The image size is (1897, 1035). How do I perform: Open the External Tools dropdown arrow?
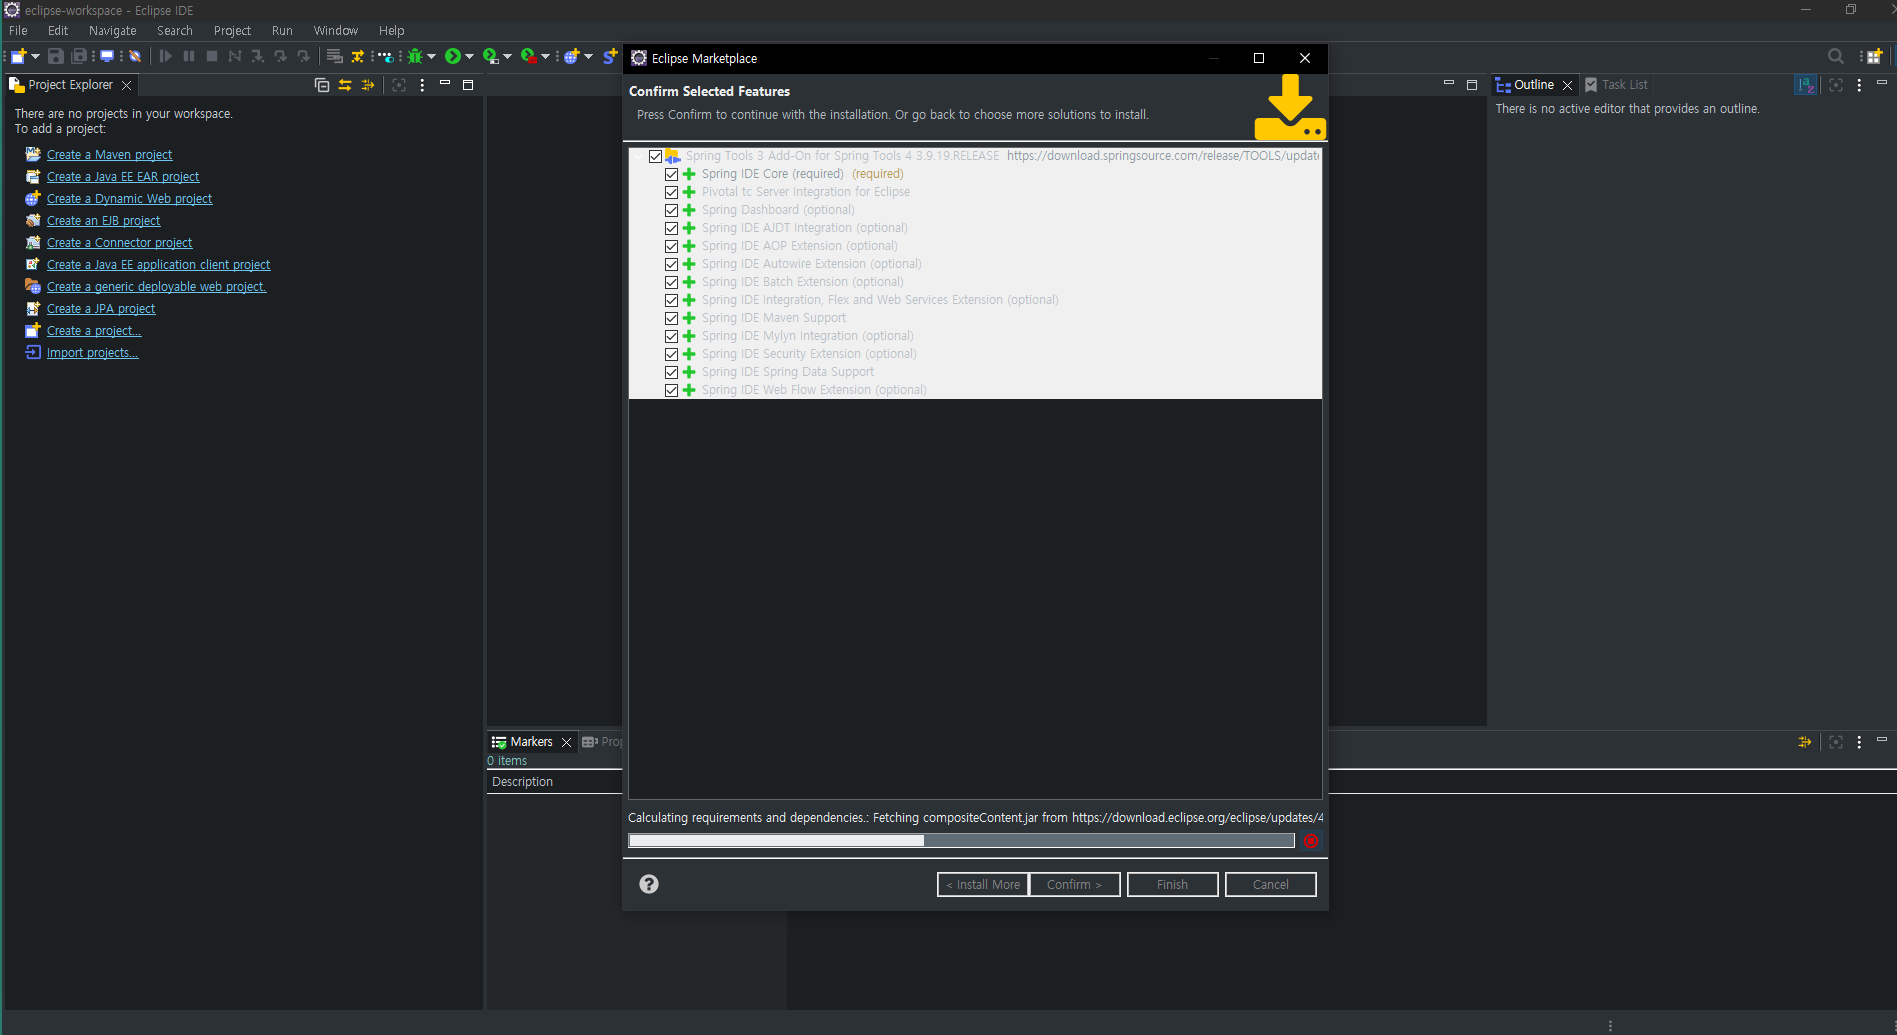tap(546, 57)
